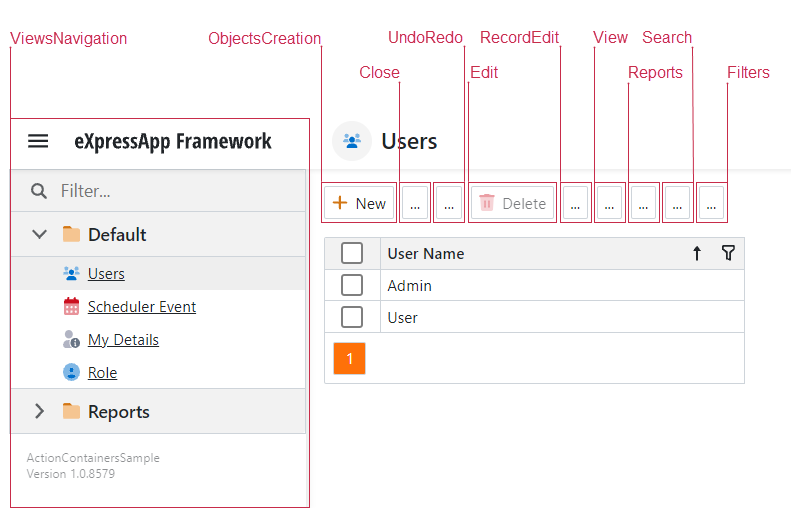Click the Scheduler Event calendar icon
Image resolution: width=791 pixels, height=512 pixels.
click(71, 306)
